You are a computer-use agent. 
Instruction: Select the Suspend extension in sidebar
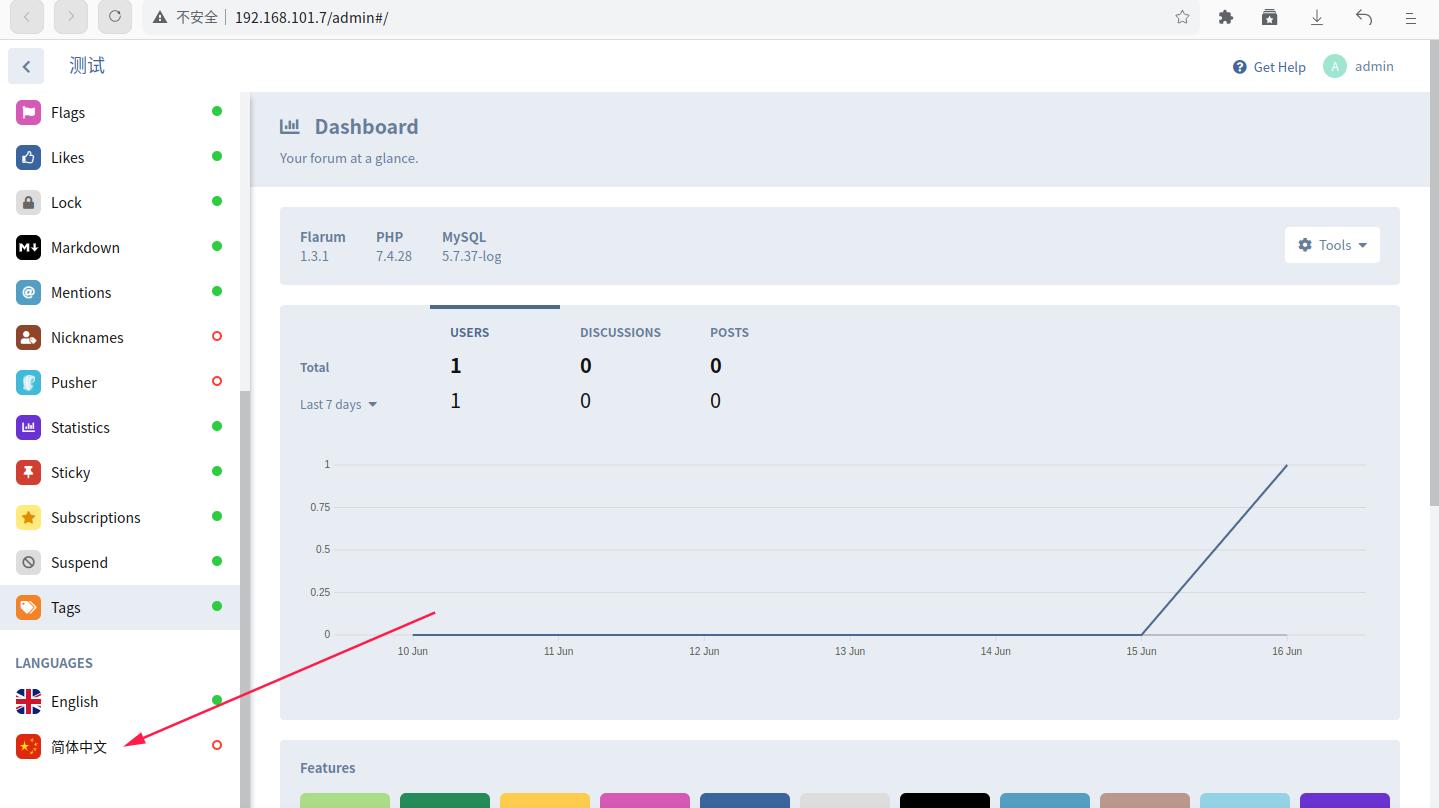[79, 562]
